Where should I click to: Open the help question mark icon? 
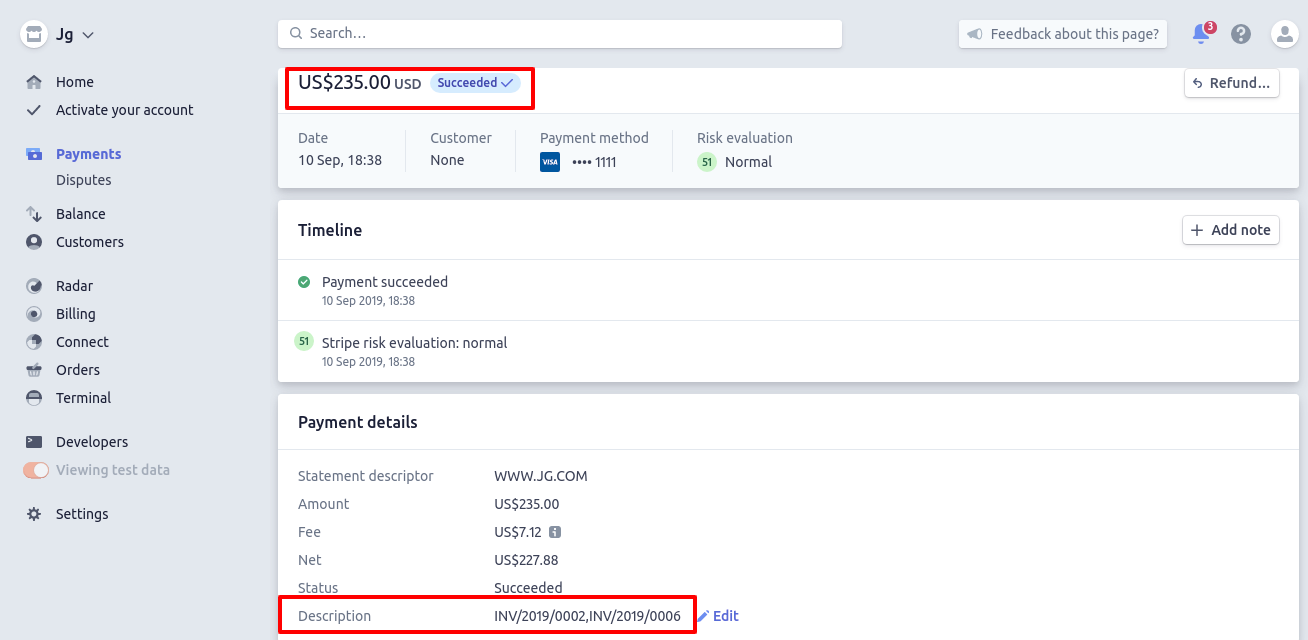(x=1241, y=34)
